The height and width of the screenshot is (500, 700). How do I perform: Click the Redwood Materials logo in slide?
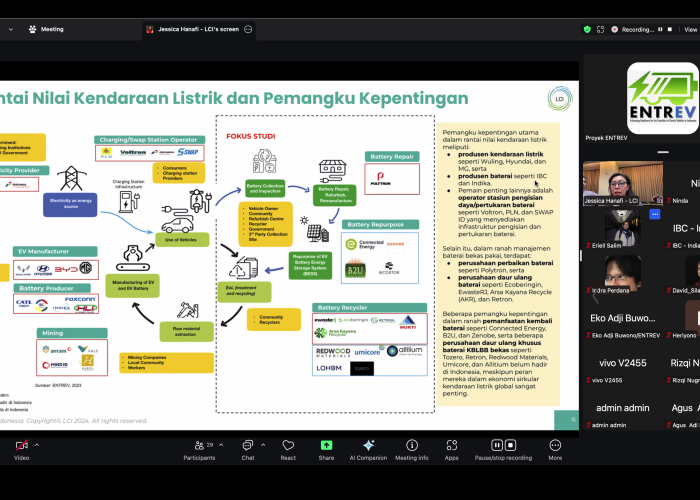(333, 352)
